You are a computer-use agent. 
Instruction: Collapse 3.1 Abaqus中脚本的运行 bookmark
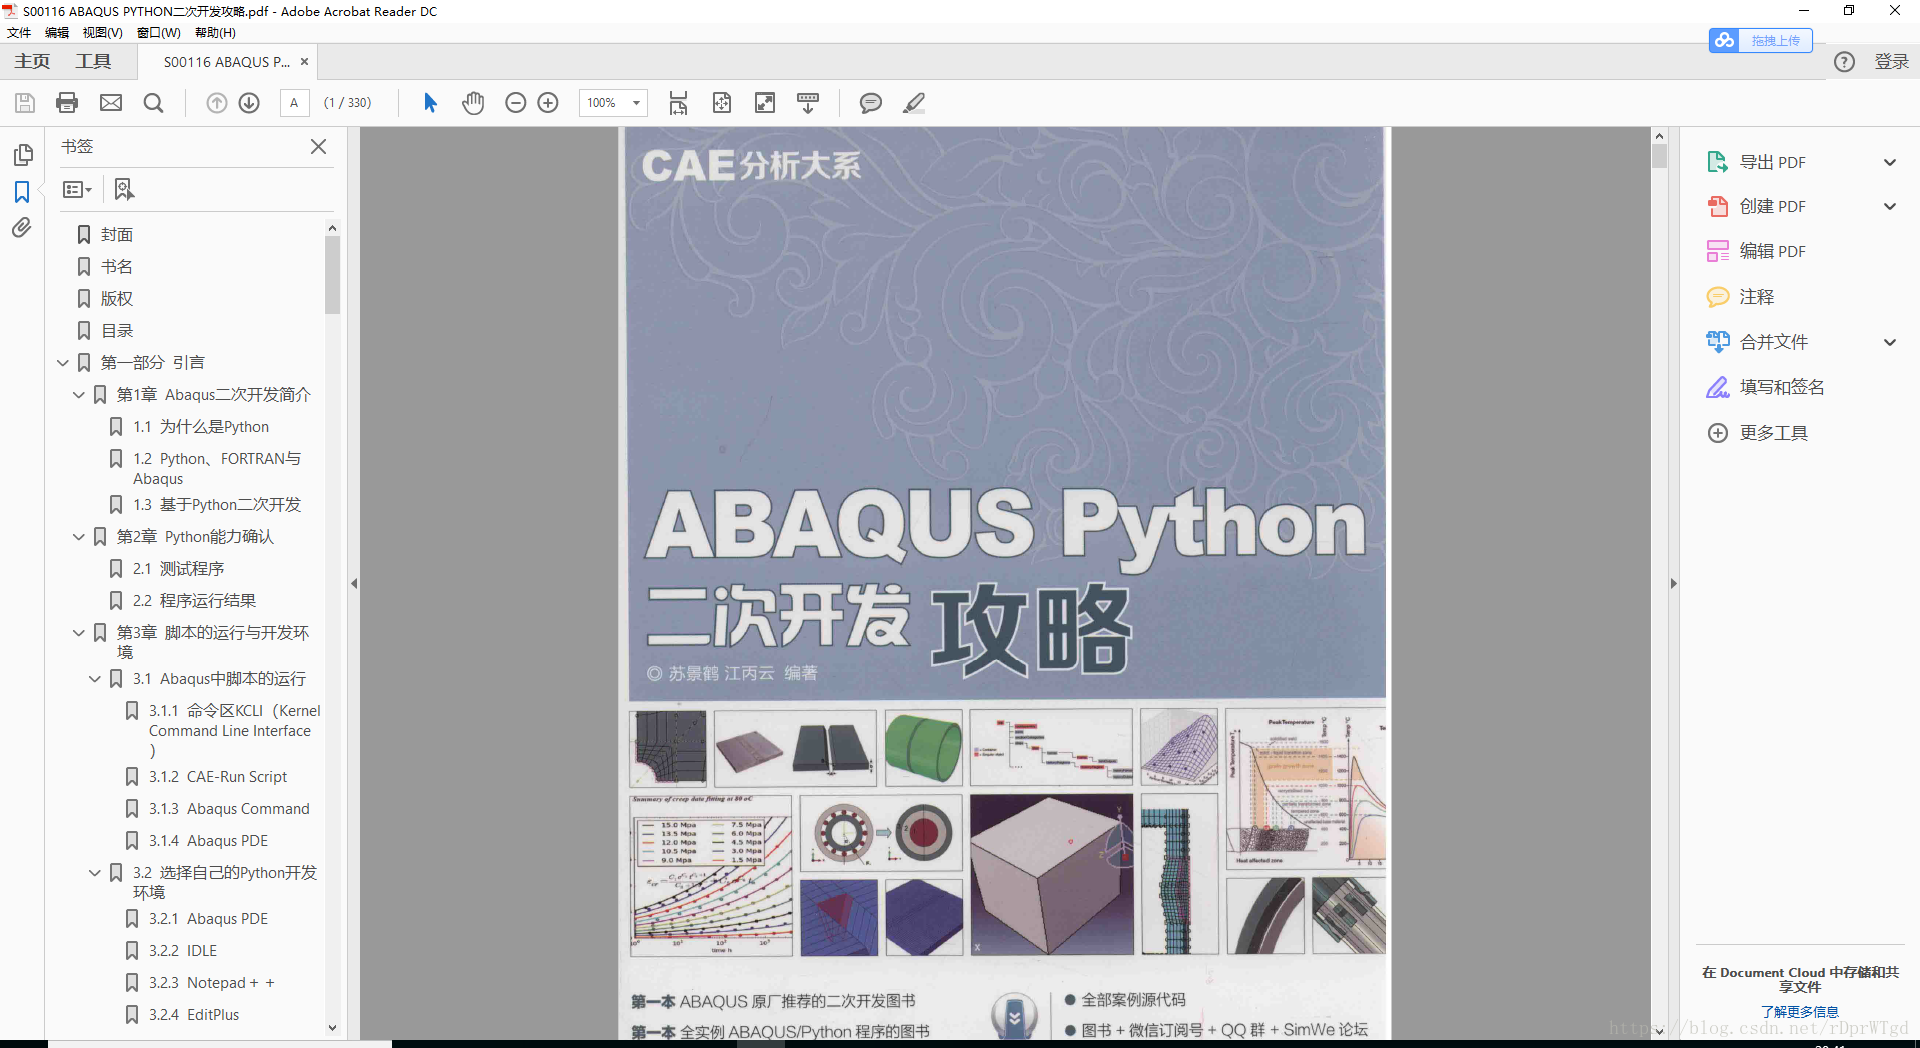click(x=95, y=679)
